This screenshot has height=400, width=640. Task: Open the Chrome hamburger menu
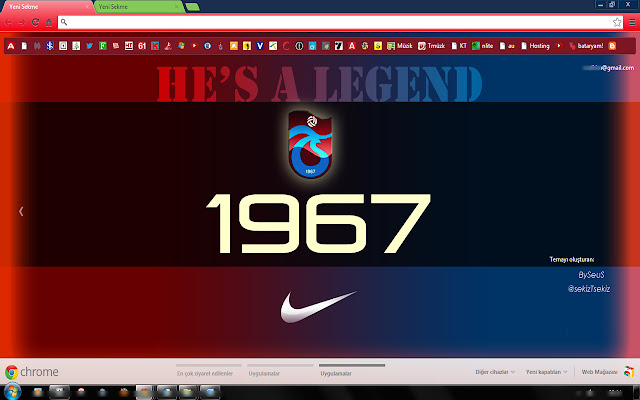pos(632,22)
